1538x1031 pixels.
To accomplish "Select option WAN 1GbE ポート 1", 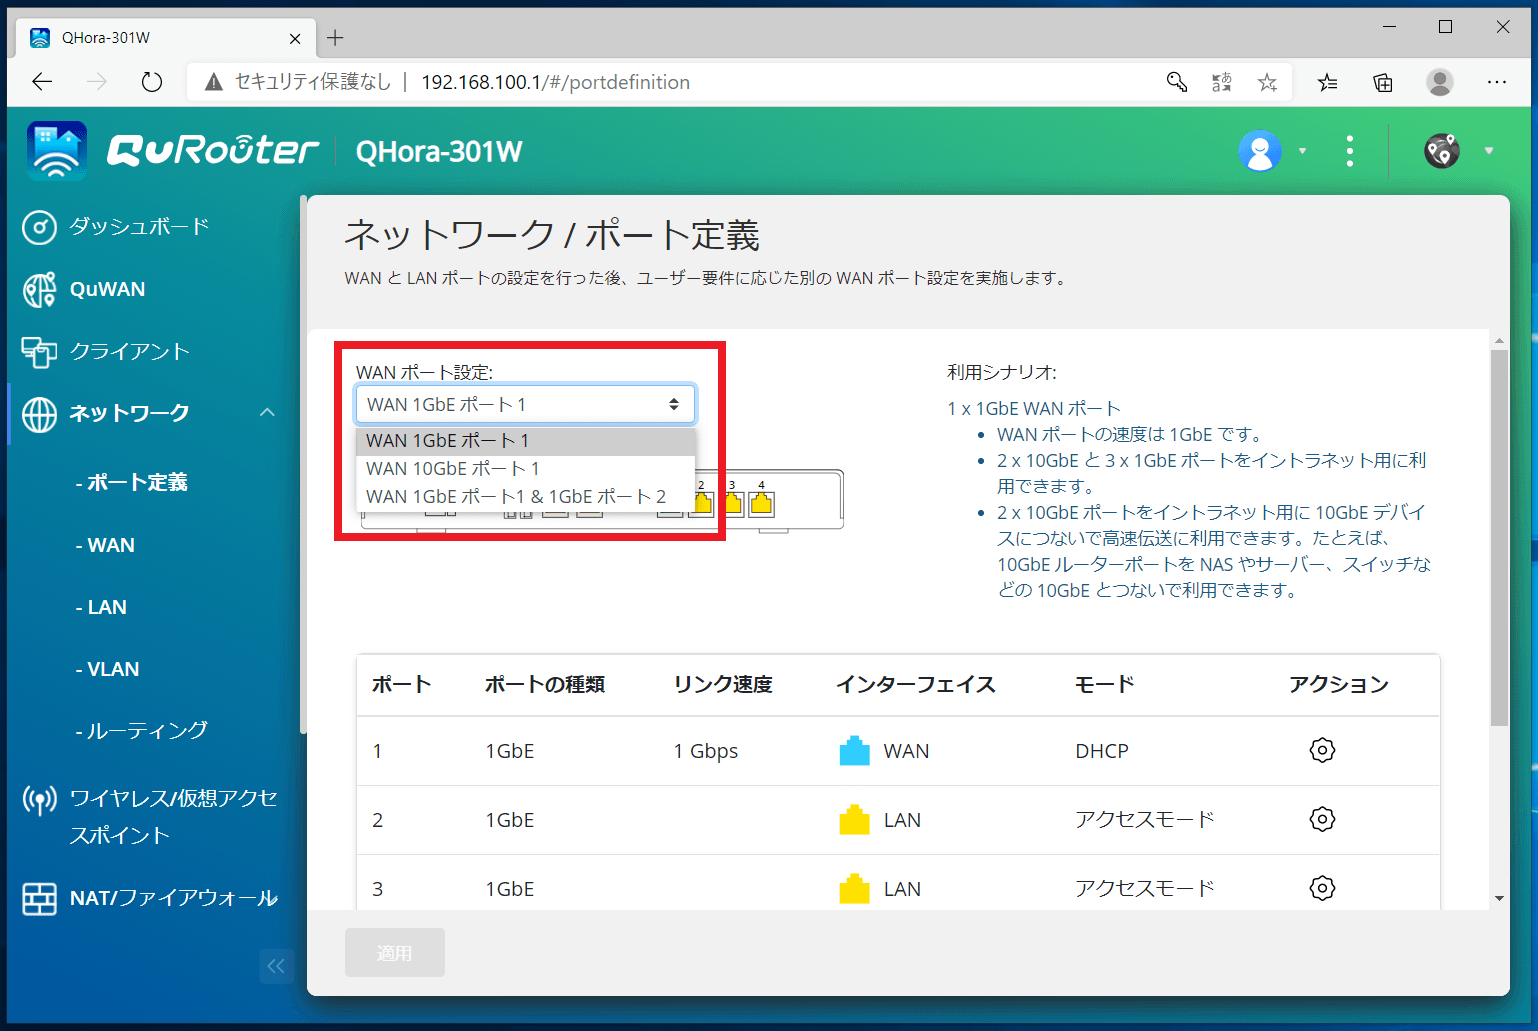I will pos(525,441).
